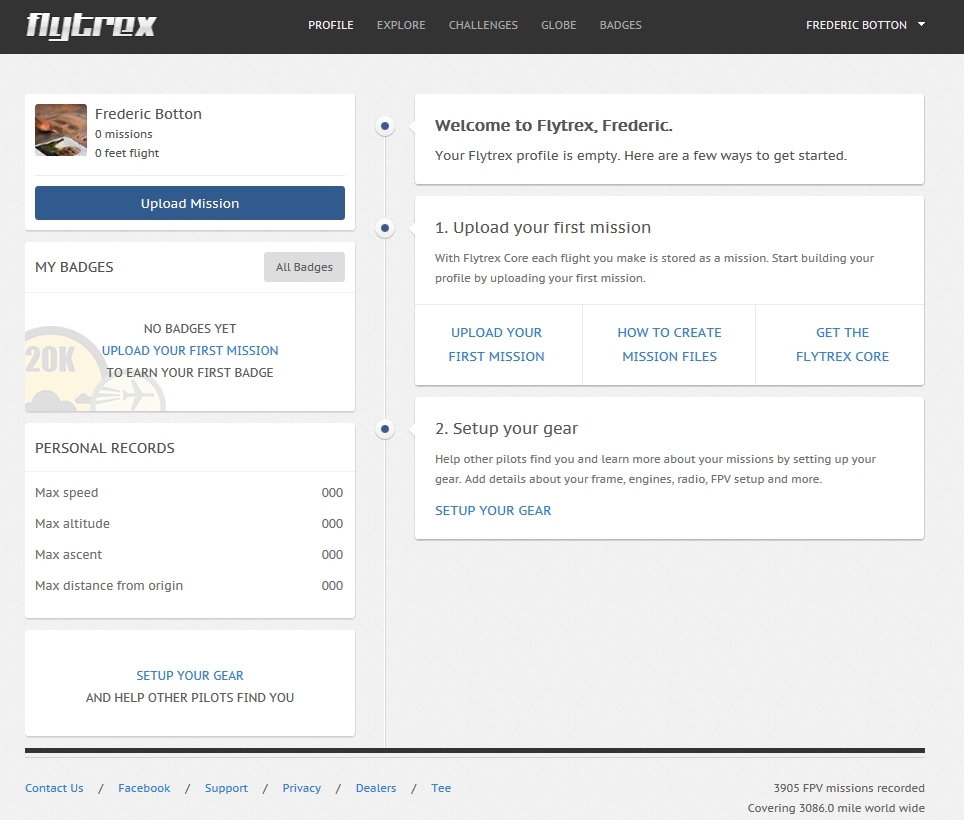This screenshot has height=820, width=964.
Task: Follow SETUP YOUR GEAR link in step 2
Action: [493, 510]
